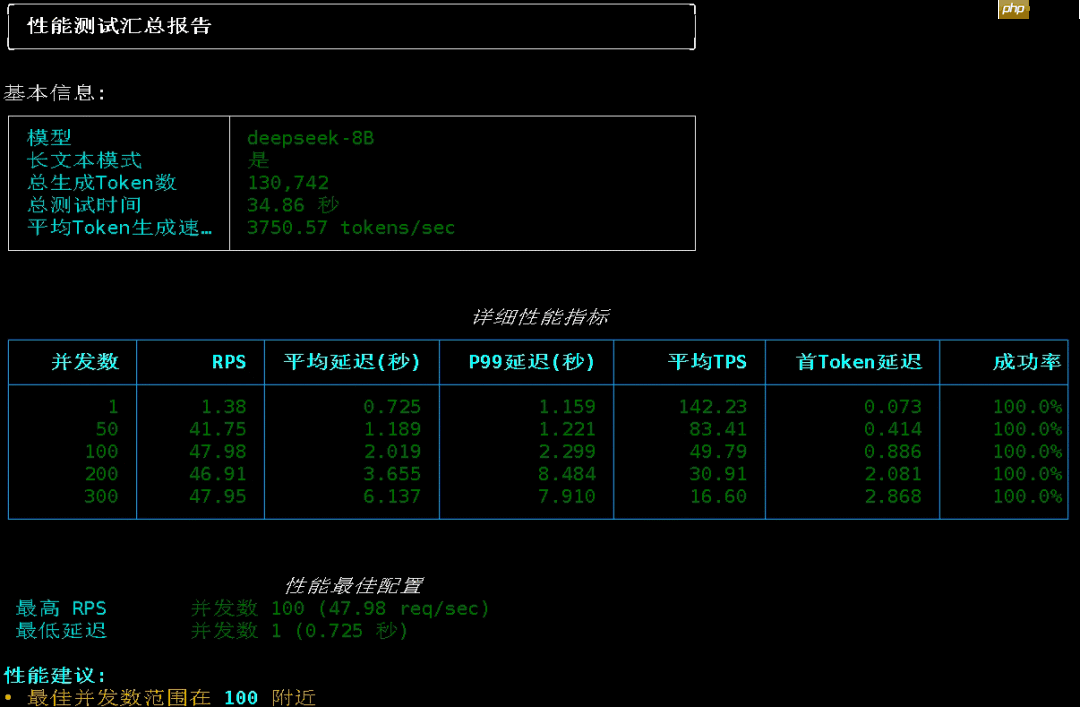Image resolution: width=1080 pixels, height=707 pixels.
Task: Click the php logo icon top right
Action: 1013,9
